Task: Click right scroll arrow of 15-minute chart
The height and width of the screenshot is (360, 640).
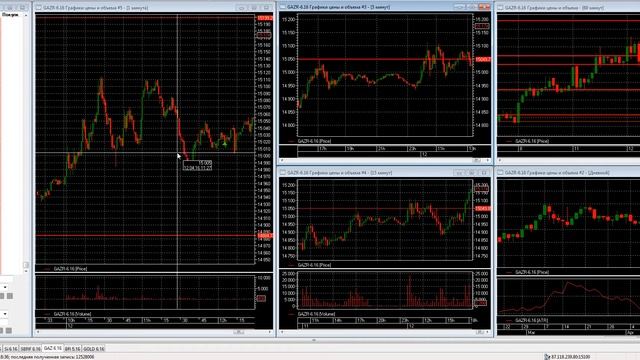Action: point(488,332)
